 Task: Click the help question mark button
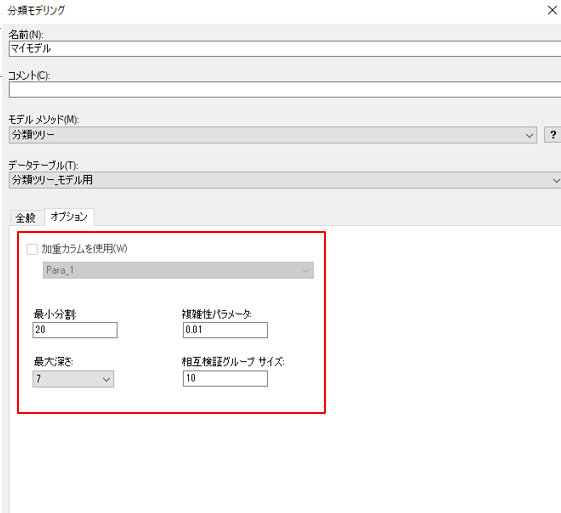click(x=552, y=135)
